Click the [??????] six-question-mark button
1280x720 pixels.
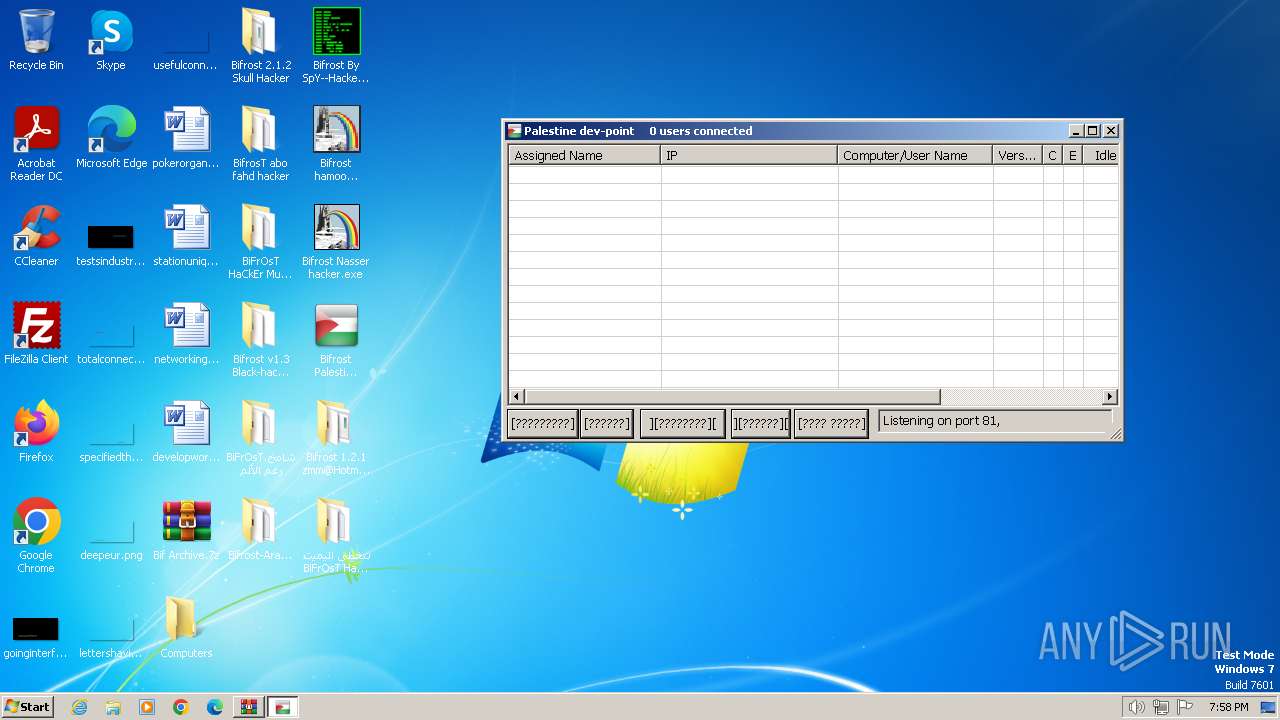[x=607, y=423]
